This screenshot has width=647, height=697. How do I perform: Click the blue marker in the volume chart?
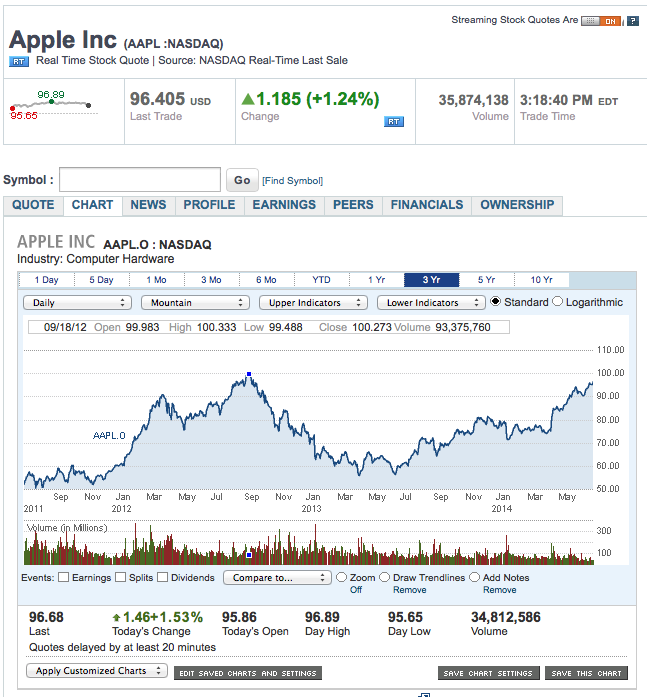(x=249, y=555)
